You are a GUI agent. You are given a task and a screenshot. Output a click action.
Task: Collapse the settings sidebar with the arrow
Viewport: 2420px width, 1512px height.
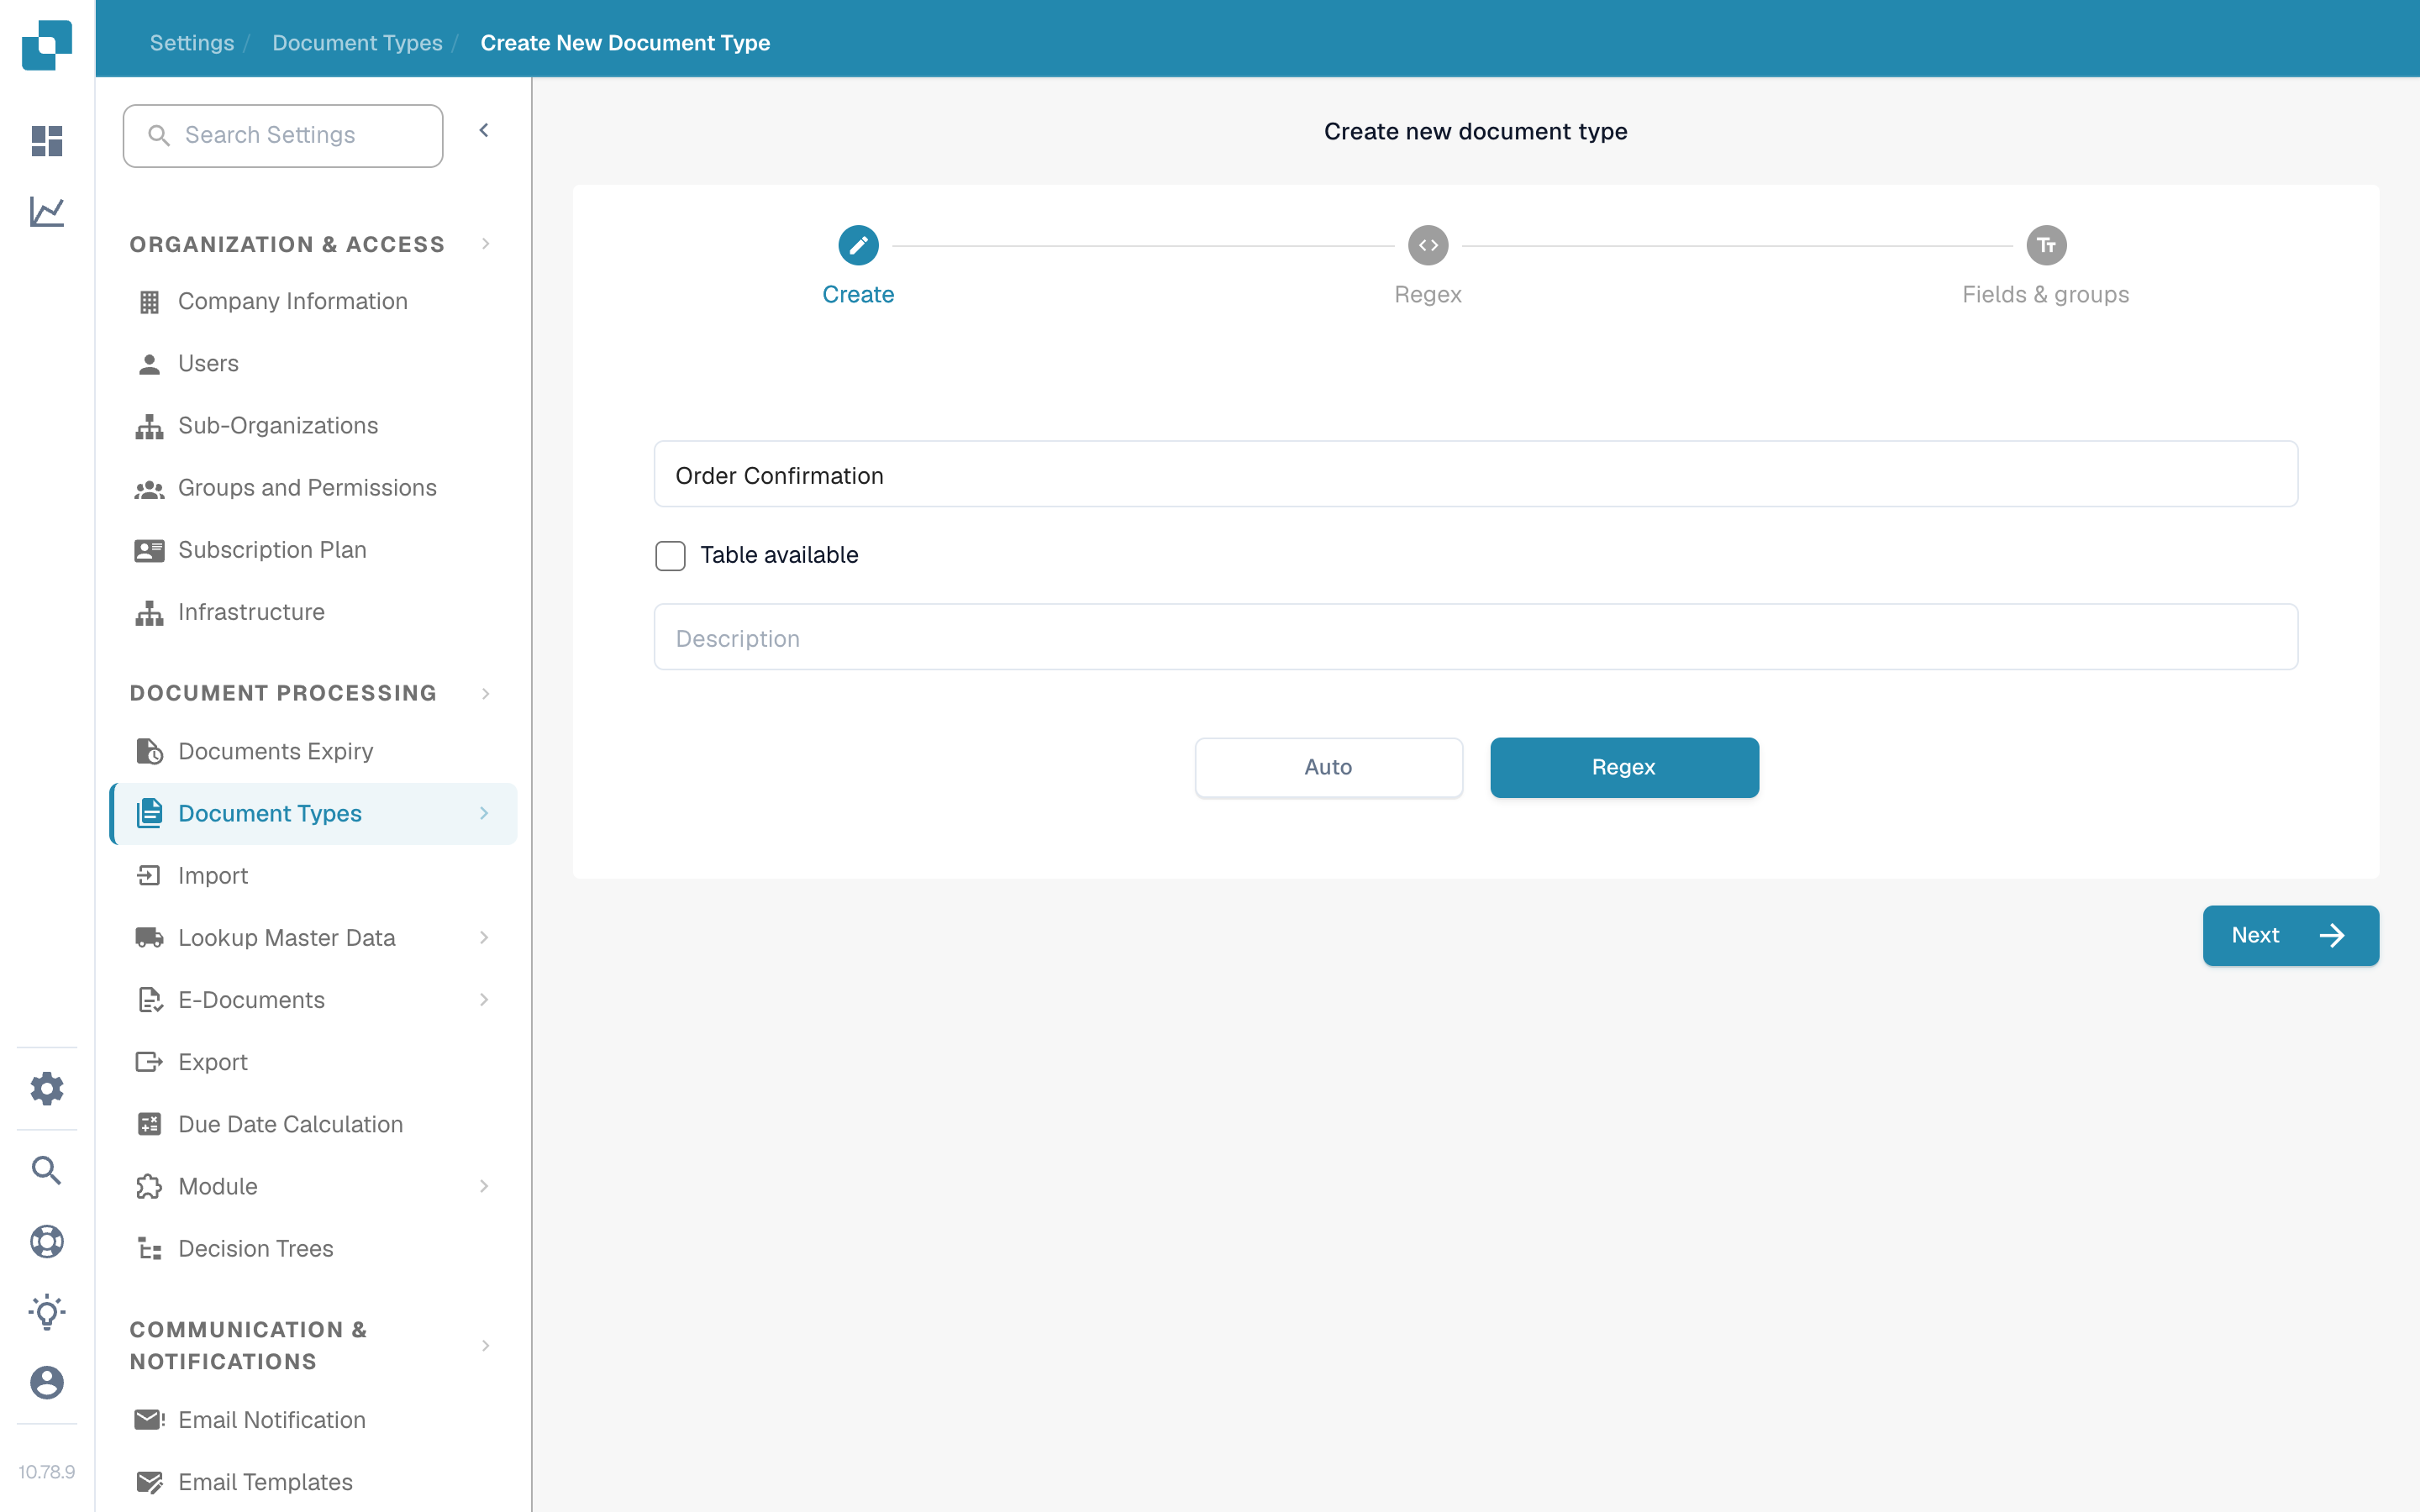(484, 130)
